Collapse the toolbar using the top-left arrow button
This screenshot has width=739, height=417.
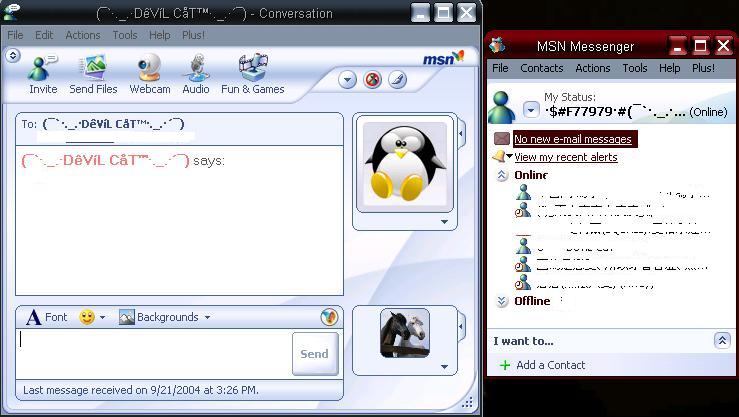tap(13, 56)
